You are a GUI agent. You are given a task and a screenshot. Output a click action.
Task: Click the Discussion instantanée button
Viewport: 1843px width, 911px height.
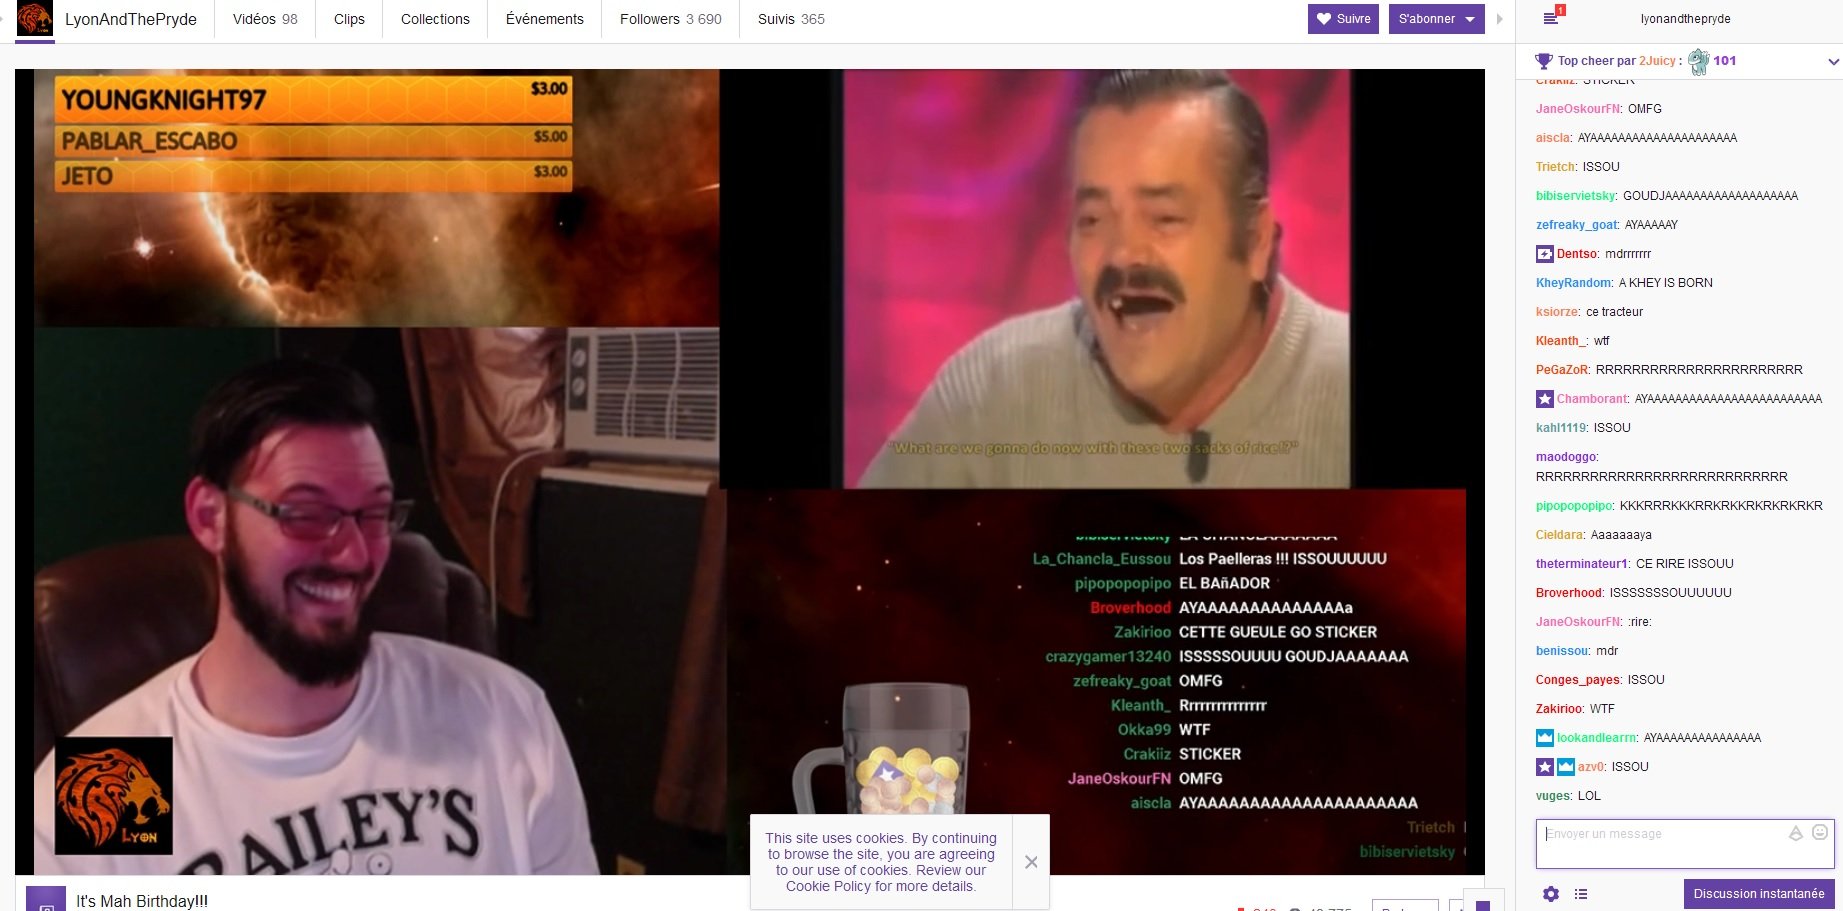[x=1758, y=894]
